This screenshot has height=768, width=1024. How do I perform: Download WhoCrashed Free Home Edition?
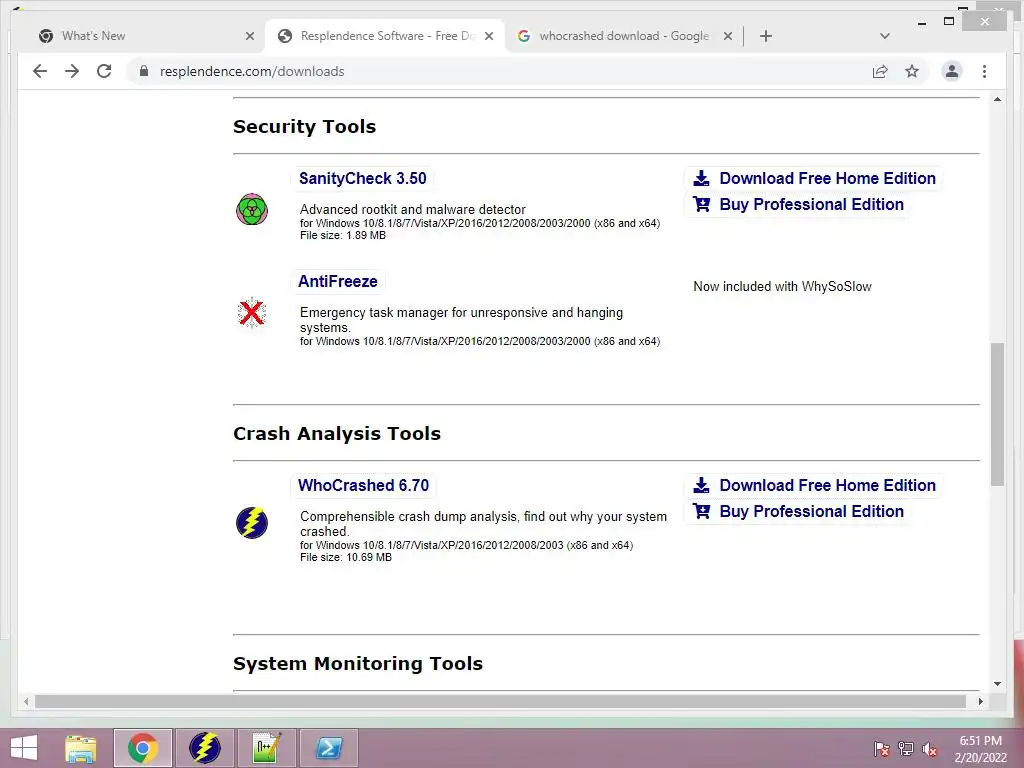coord(827,485)
